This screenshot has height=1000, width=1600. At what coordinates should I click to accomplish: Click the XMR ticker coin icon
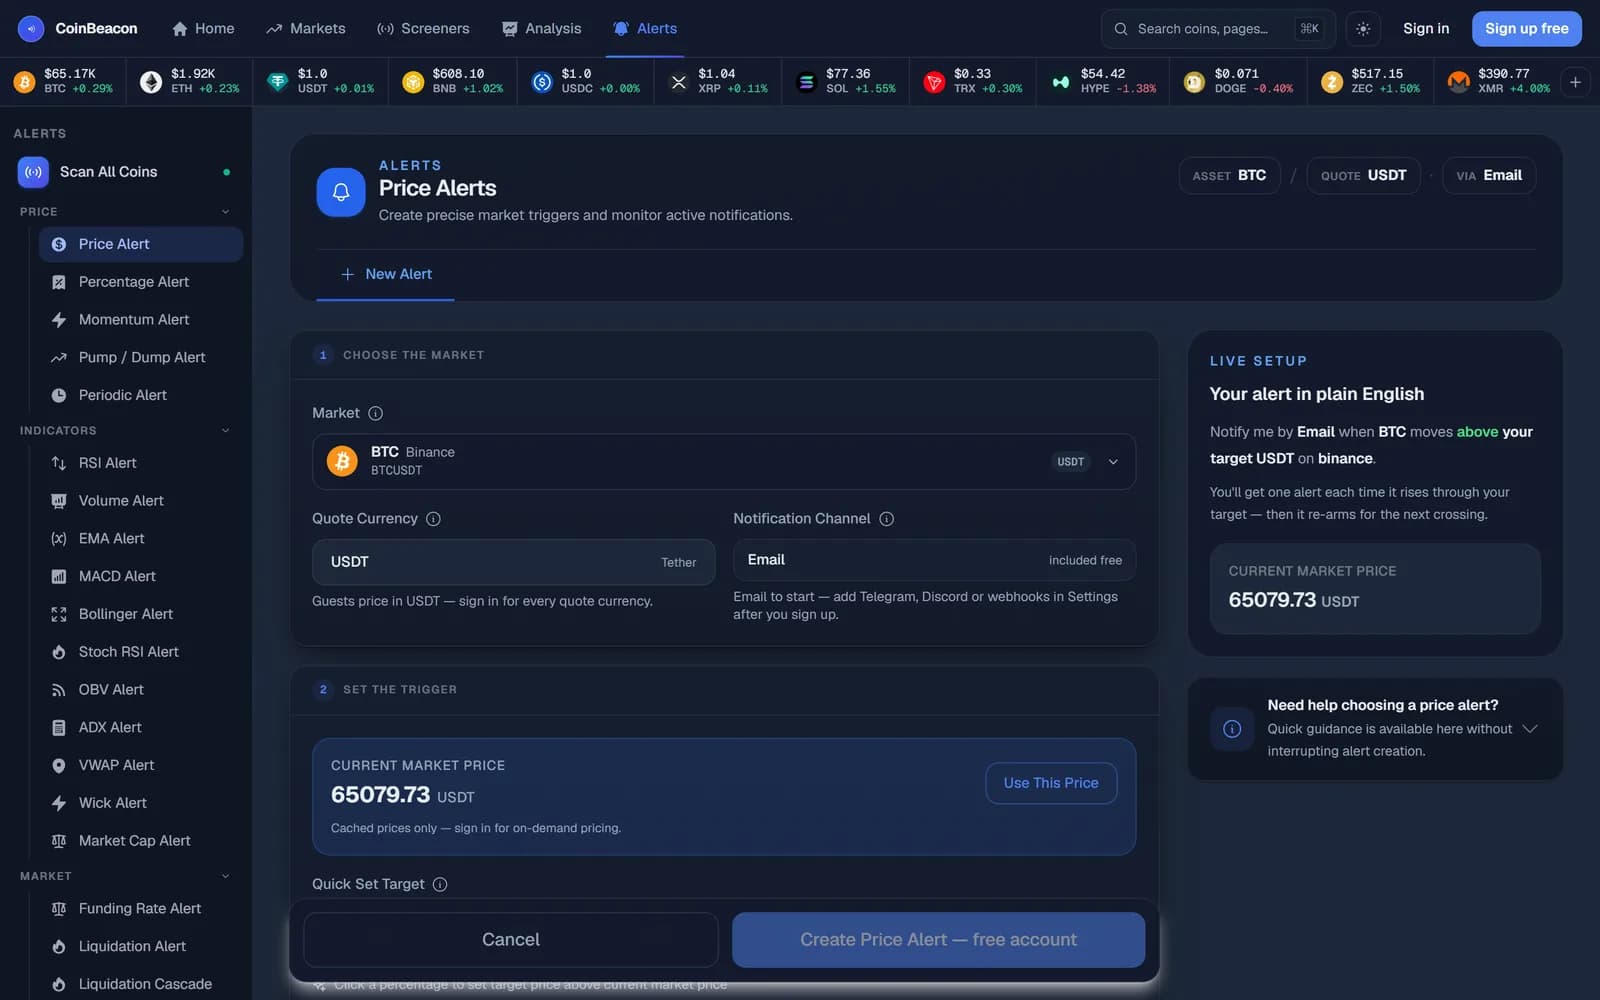tap(1459, 82)
